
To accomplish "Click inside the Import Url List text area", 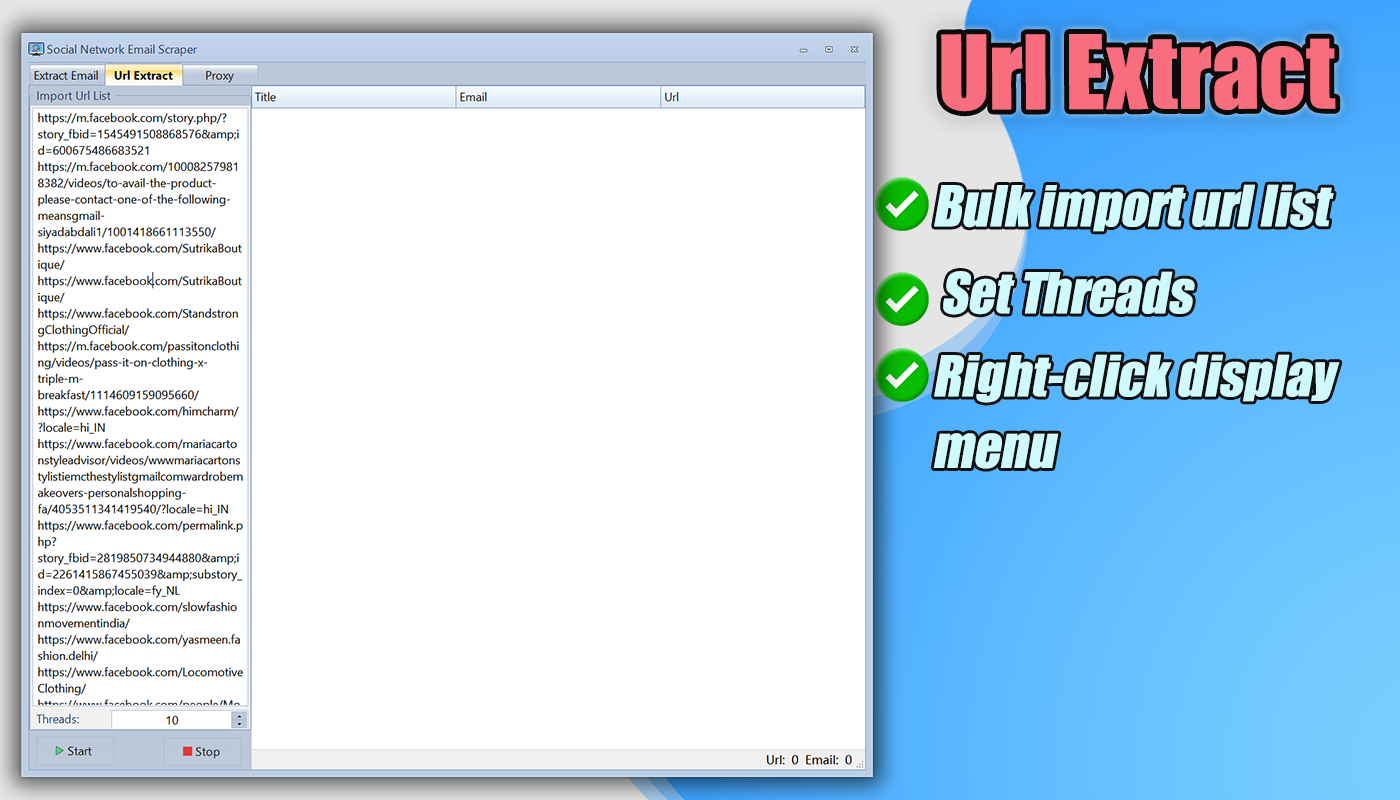I will point(140,400).
